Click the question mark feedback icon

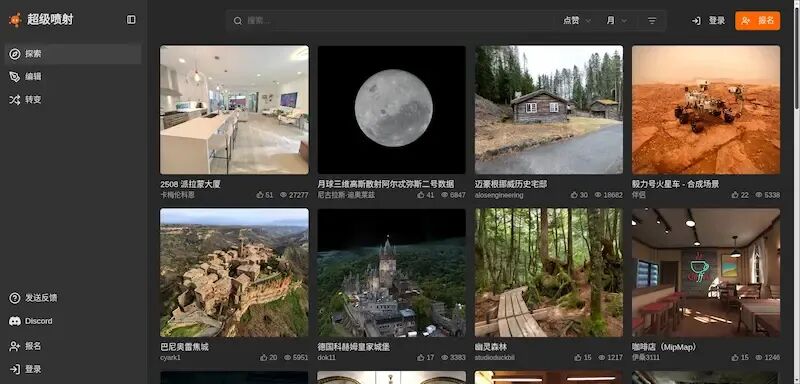pyautogui.click(x=15, y=298)
